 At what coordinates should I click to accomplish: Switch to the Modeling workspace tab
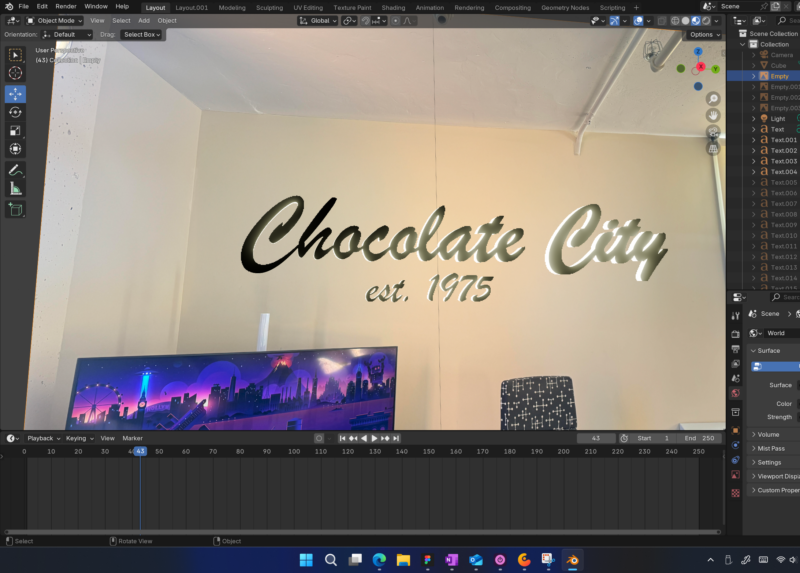(x=232, y=8)
